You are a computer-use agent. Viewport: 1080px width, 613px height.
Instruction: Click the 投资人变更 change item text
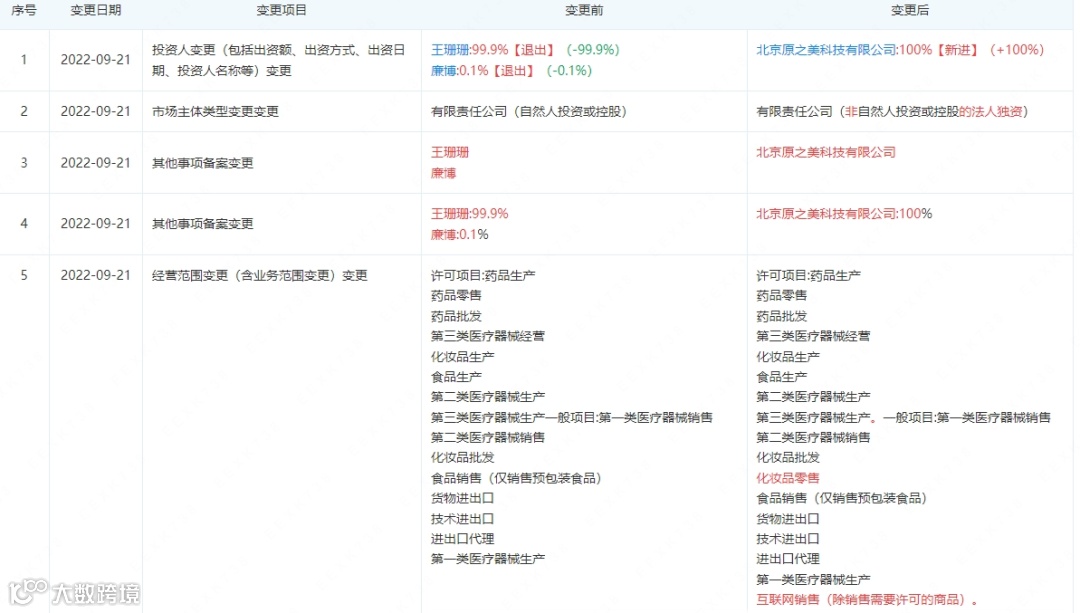pyautogui.click(x=278, y=60)
